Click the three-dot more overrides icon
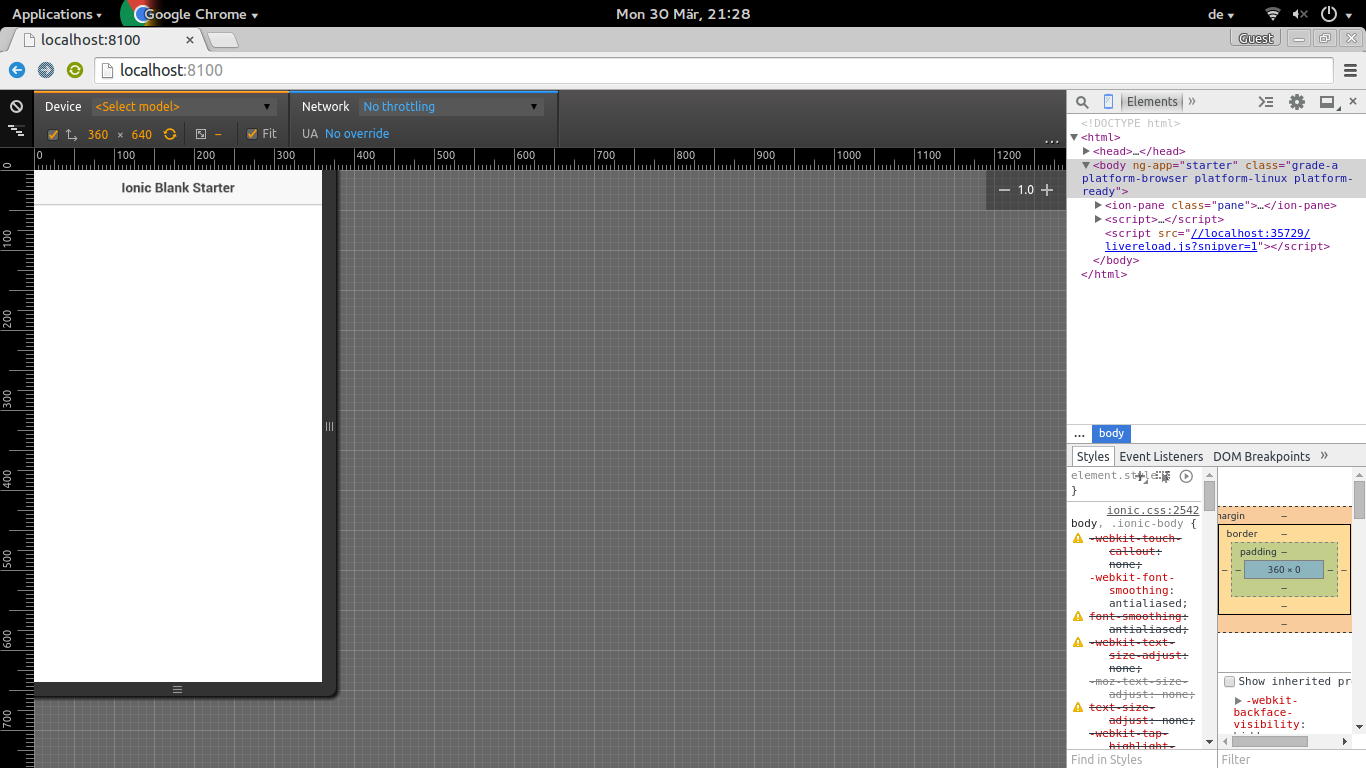The width and height of the screenshot is (1366, 768). [1051, 142]
